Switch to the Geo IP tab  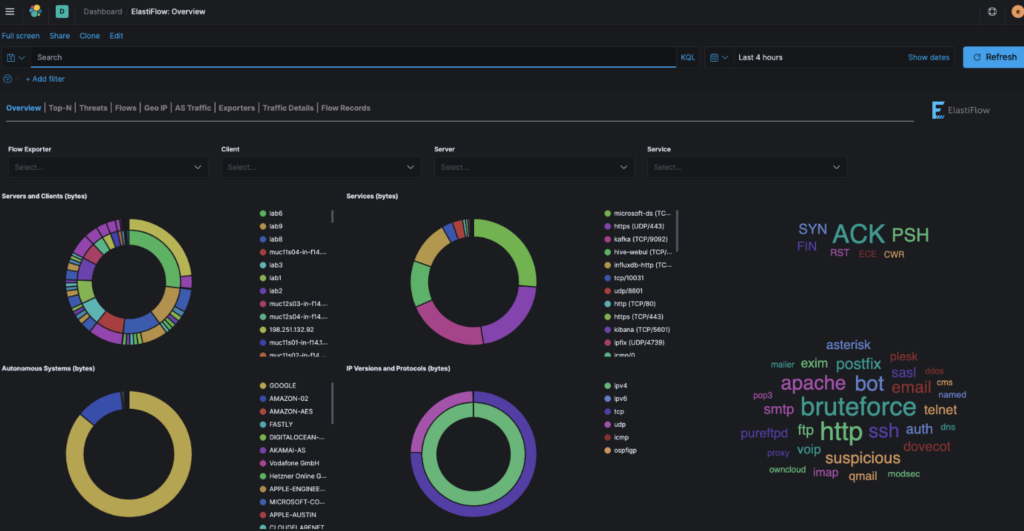point(155,108)
